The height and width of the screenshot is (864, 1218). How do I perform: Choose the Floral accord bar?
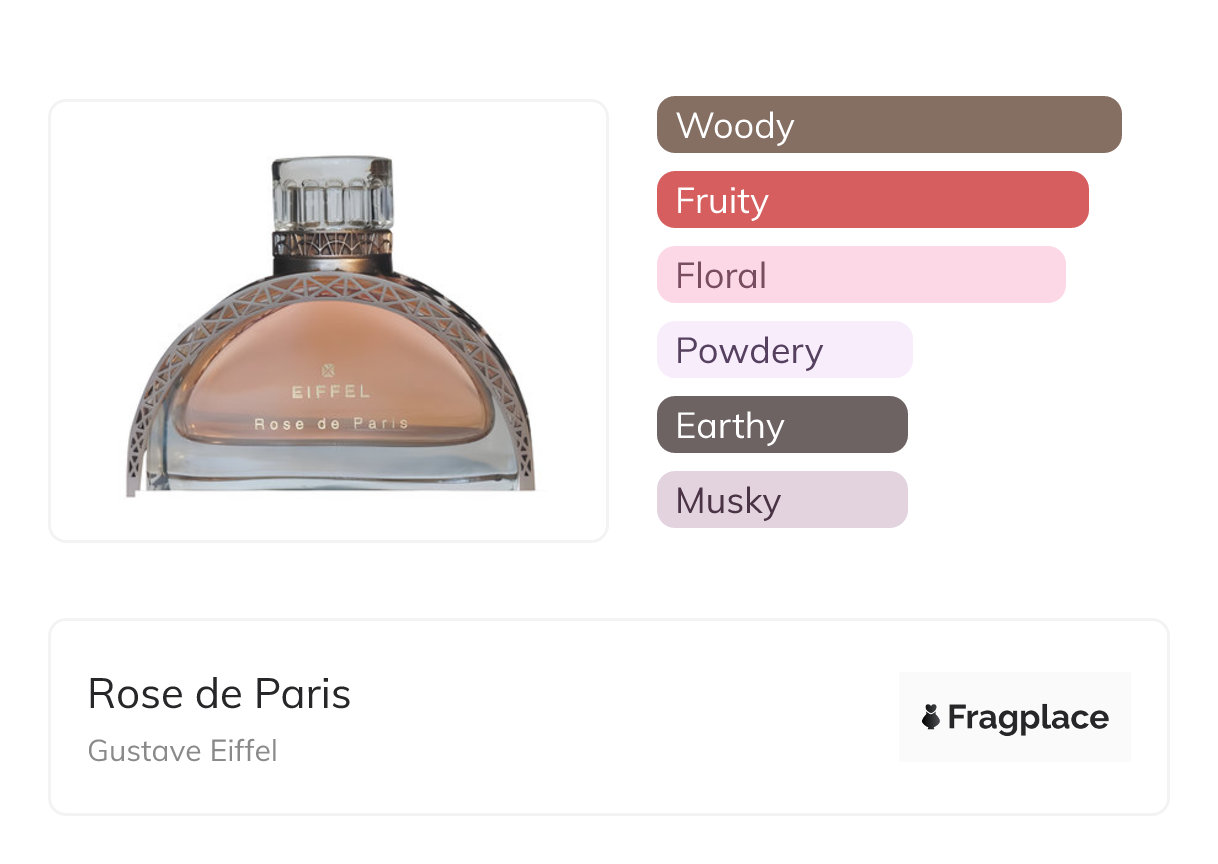[x=860, y=275]
